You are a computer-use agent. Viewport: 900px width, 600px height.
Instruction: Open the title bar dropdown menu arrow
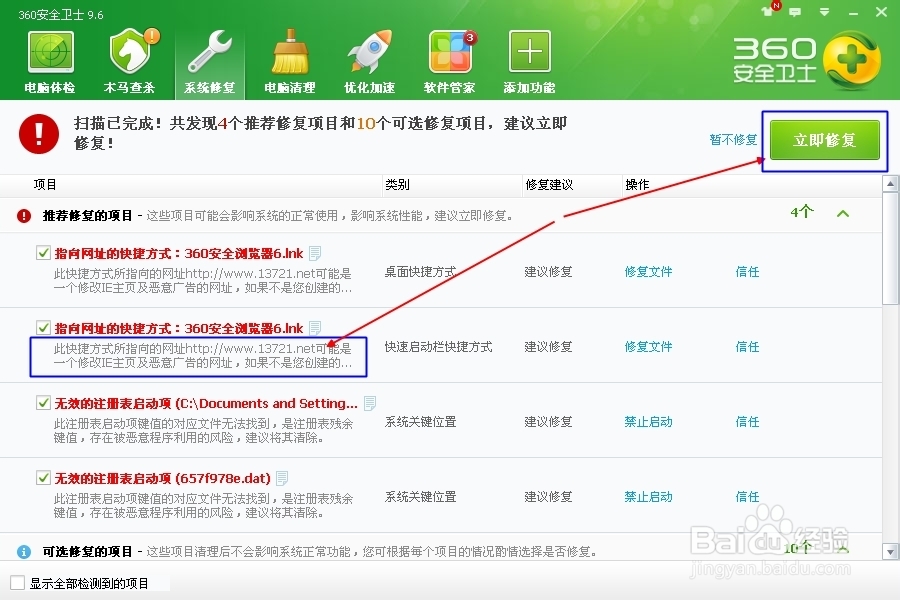click(824, 12)
